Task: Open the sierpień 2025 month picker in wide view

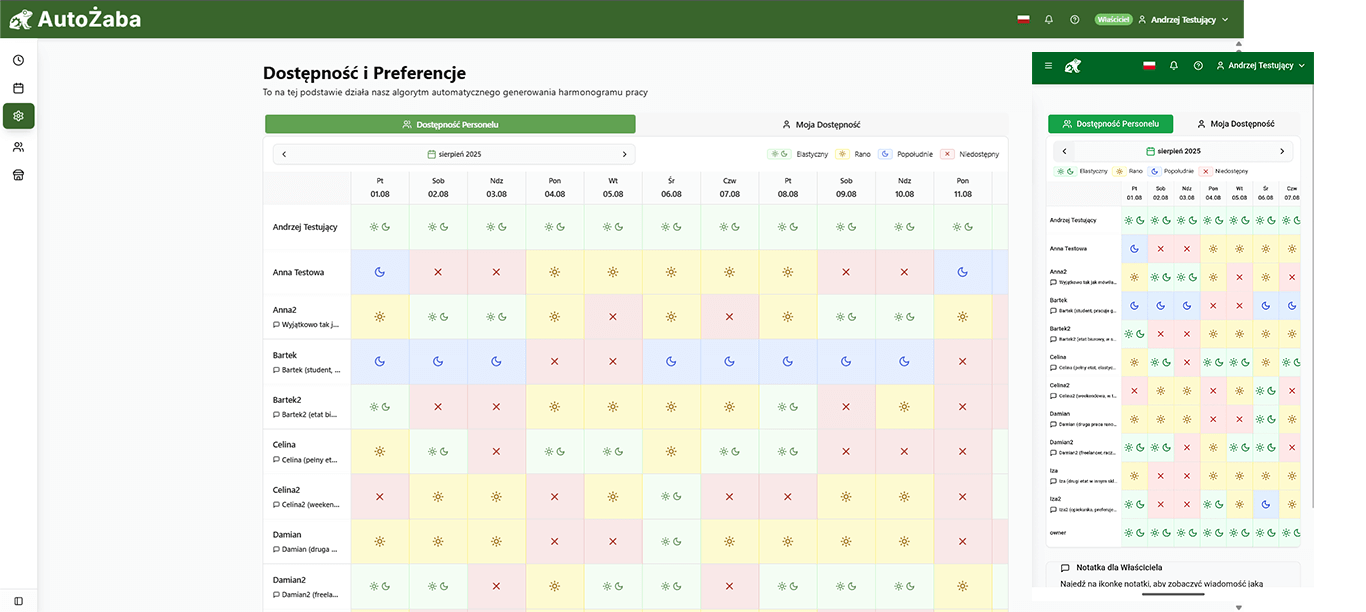Action: 454,154
